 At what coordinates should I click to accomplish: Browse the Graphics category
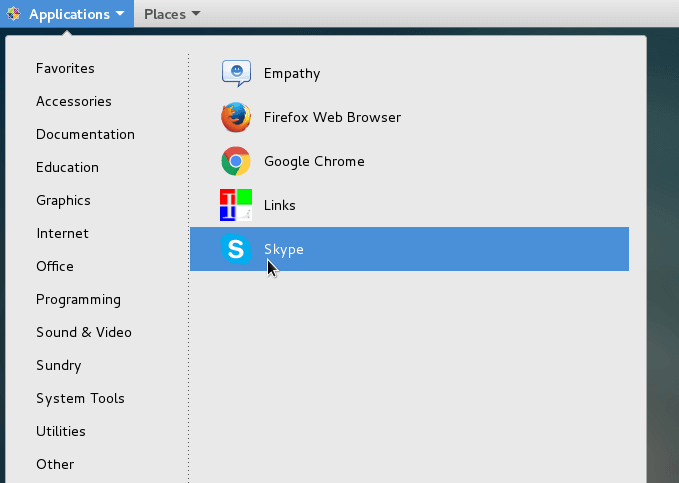(63, 200)
